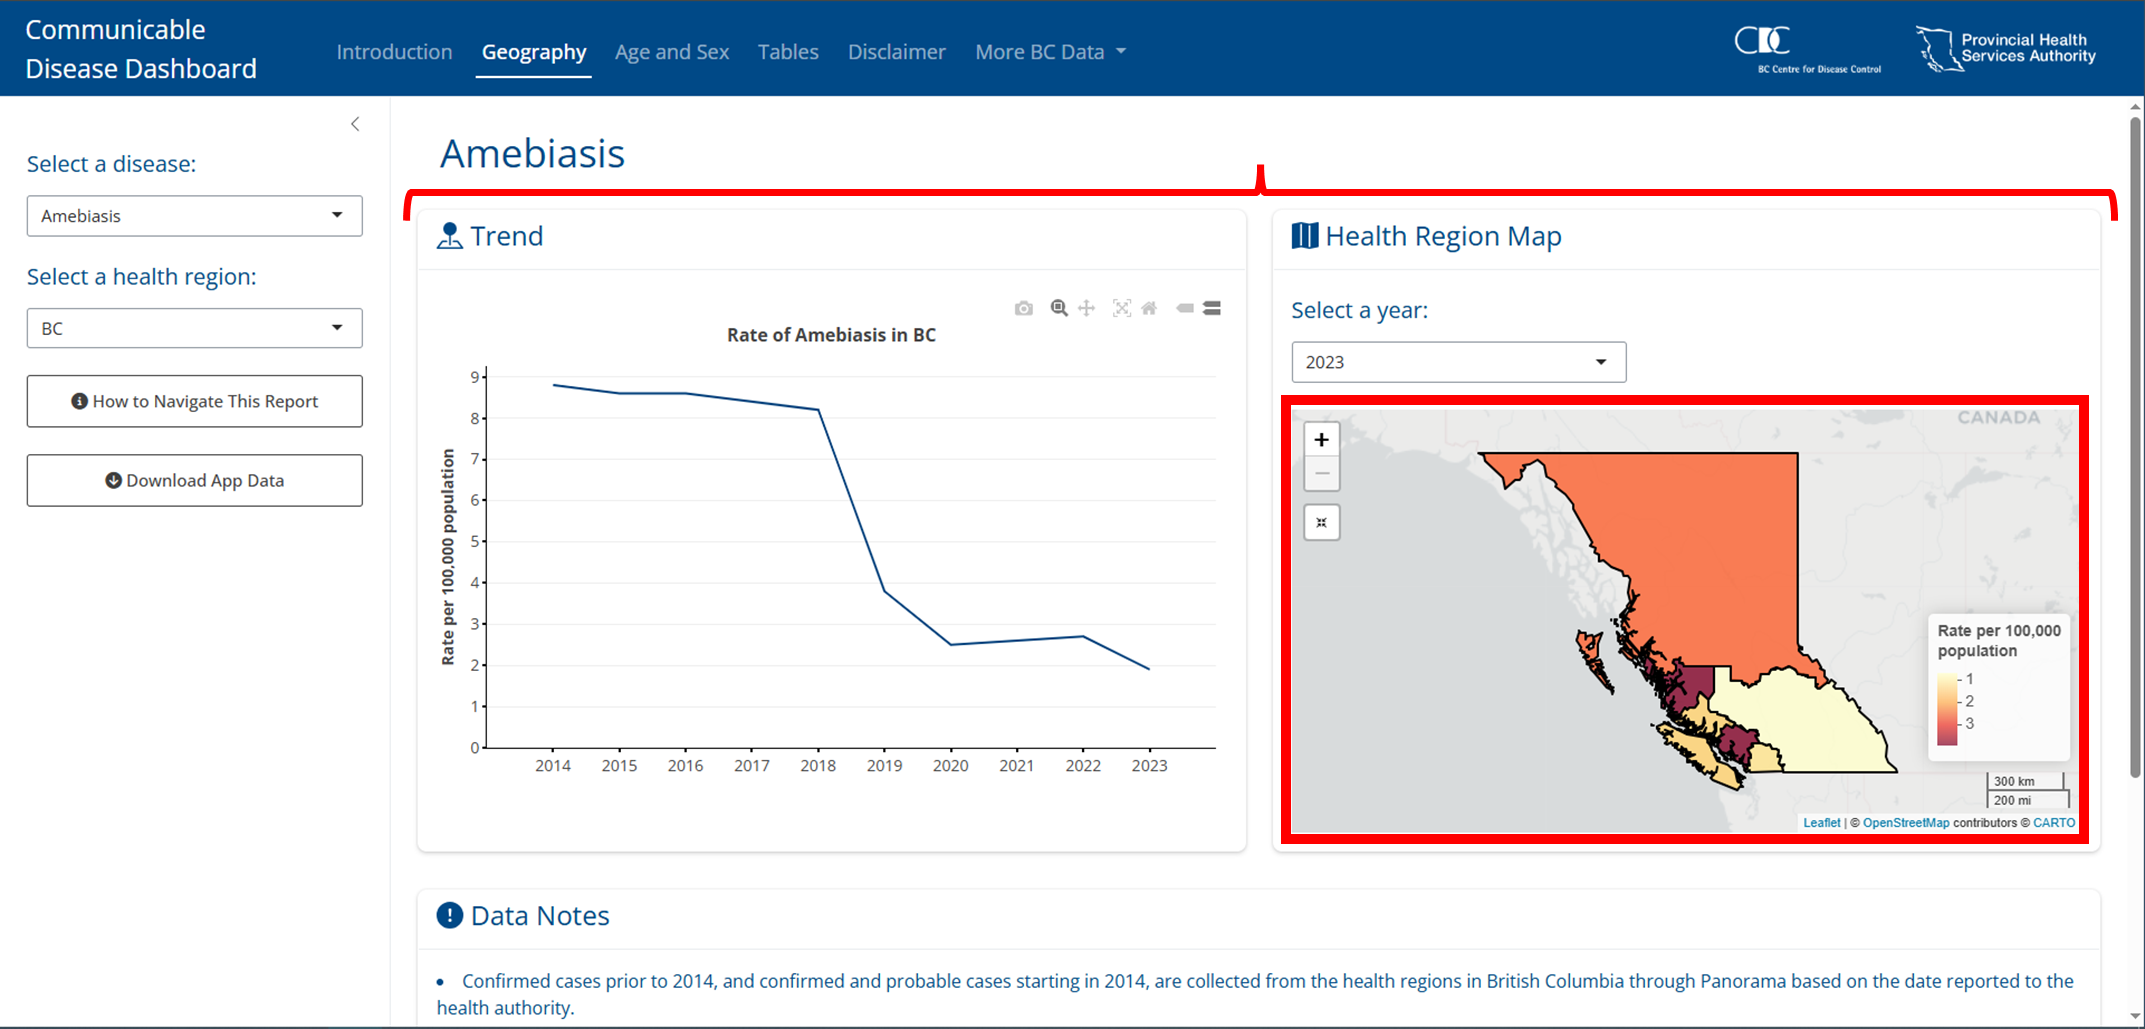The height and width of the screenshot is (1029, 2145).
Task: Click the 2023 x-axis label
Action: tap(1149, 766)
